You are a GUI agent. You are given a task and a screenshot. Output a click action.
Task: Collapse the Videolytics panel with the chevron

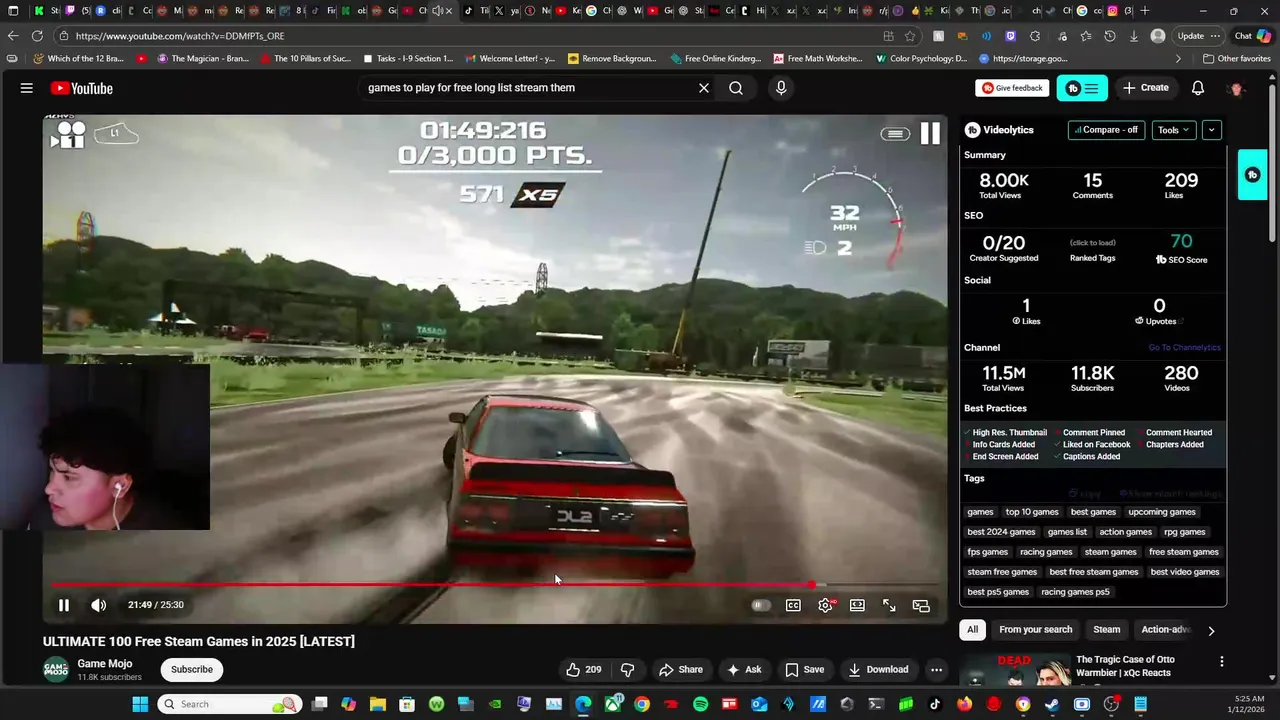tap(1212, 130)
